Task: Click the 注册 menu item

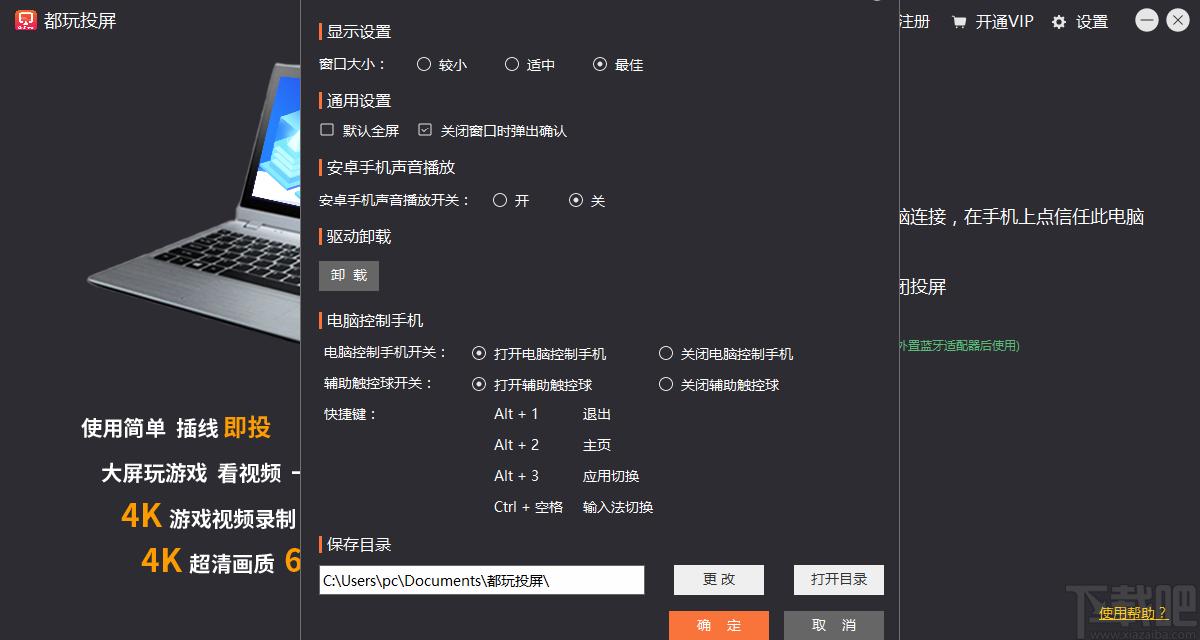Action: 914,22
